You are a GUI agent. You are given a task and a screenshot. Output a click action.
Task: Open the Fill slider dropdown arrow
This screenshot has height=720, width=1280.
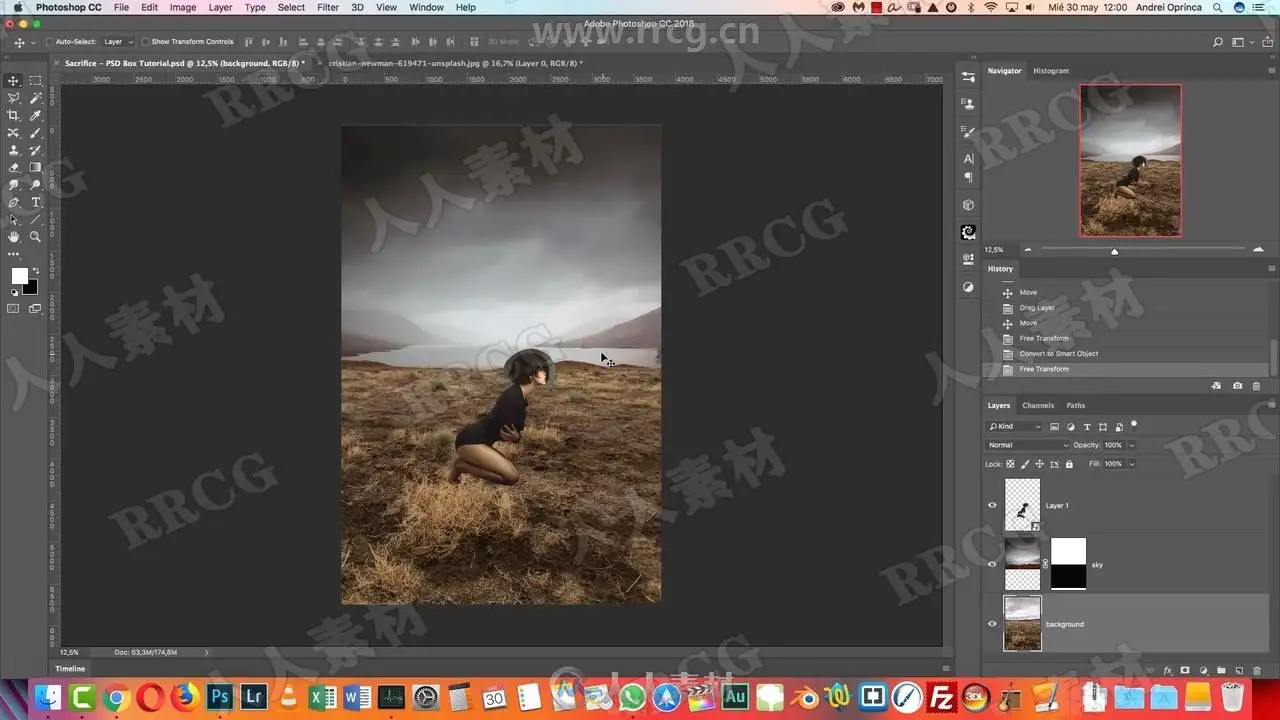(x=1132, y=464)
